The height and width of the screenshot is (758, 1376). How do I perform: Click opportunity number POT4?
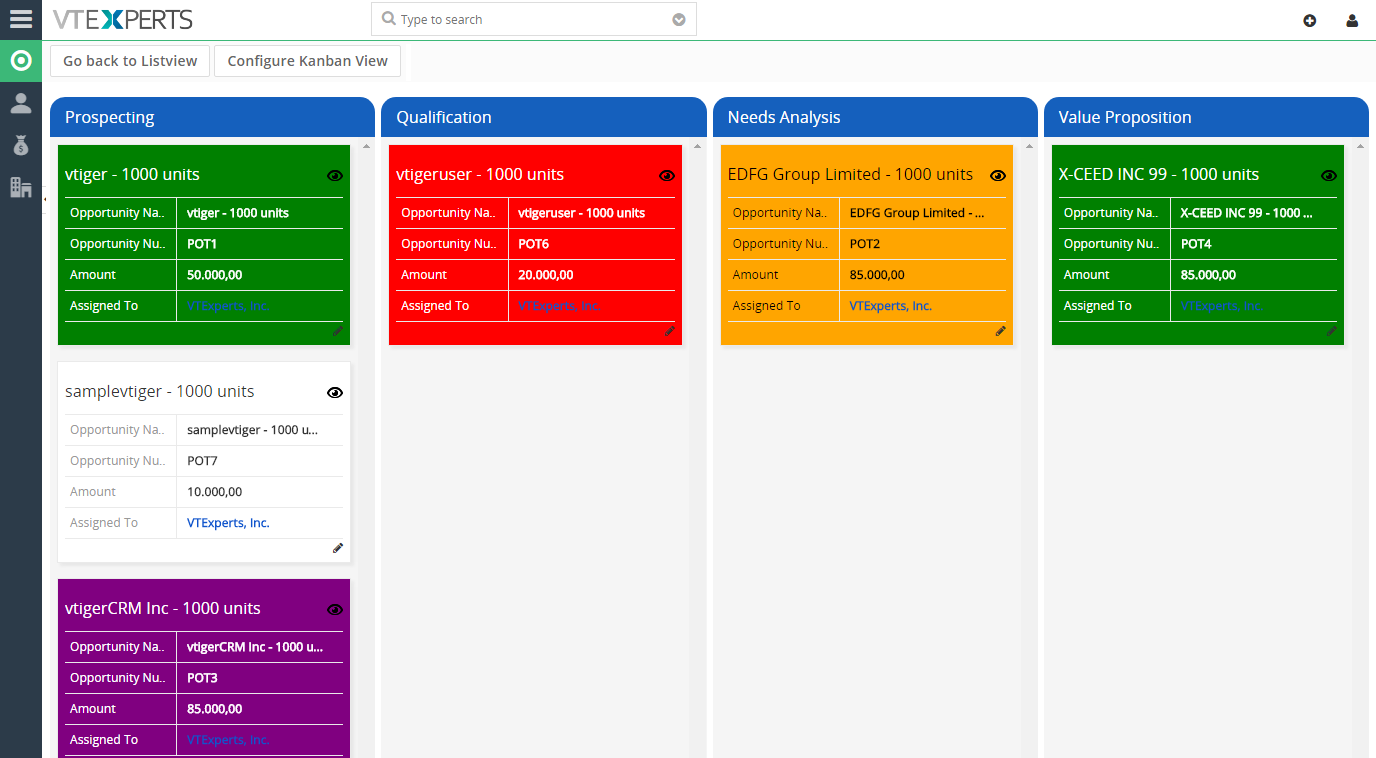(1196, 244)
